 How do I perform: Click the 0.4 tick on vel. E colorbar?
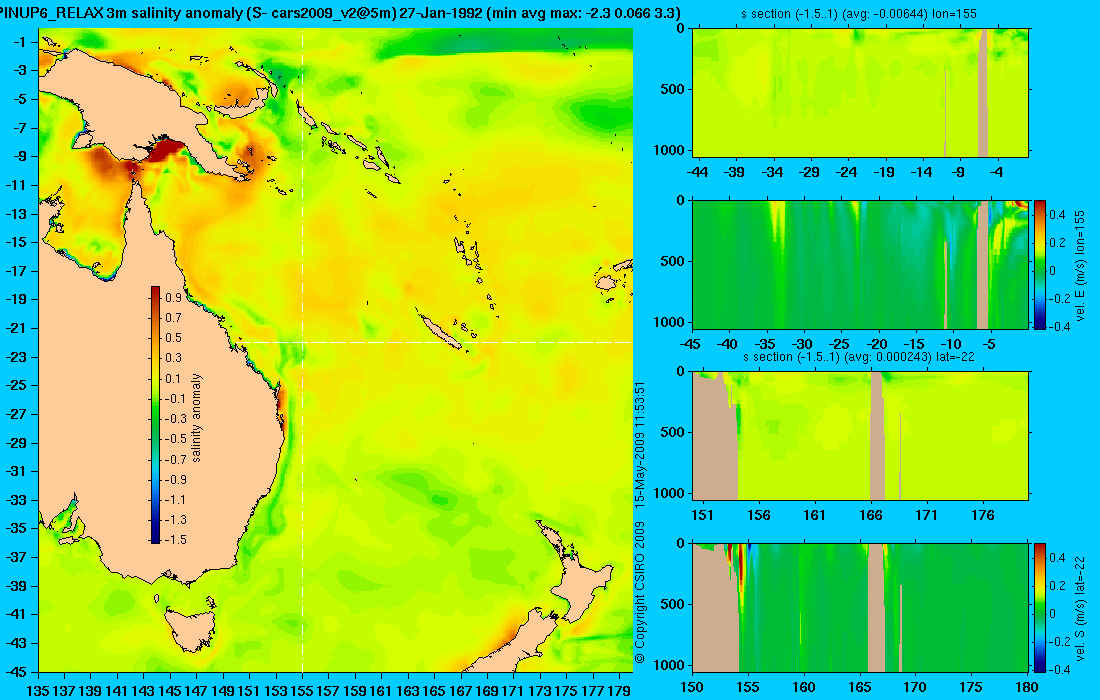pos(1057,214)
